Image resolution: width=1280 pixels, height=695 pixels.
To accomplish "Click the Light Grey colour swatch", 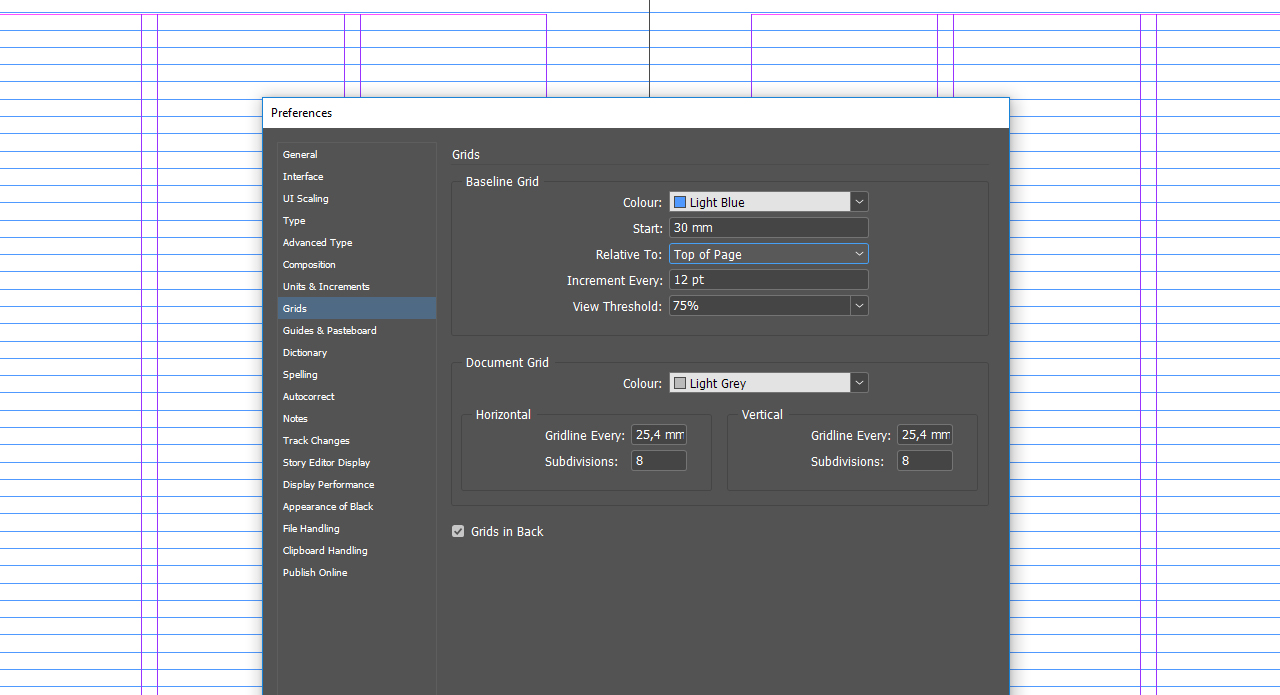I will pos(680,383).
